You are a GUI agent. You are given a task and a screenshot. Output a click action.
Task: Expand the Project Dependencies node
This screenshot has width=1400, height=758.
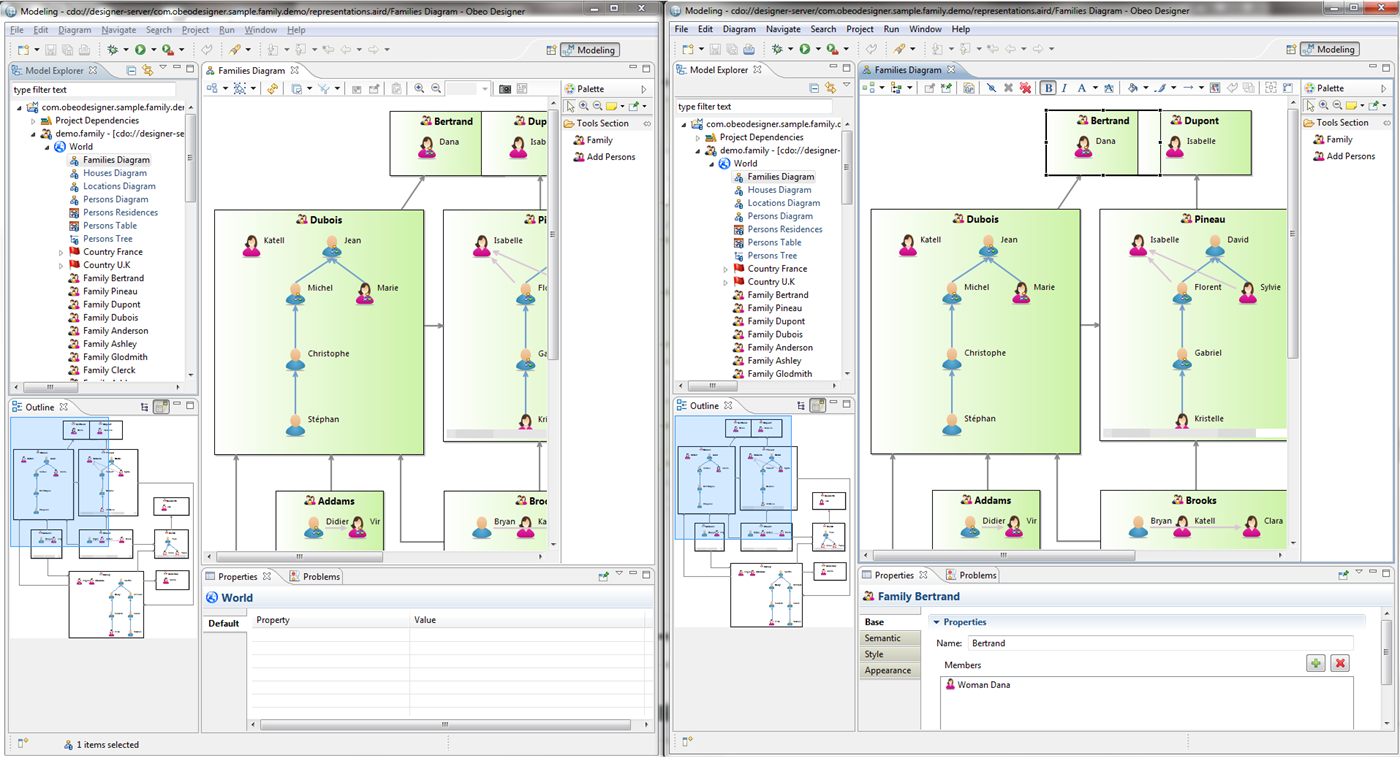click(x=31, y=120)
